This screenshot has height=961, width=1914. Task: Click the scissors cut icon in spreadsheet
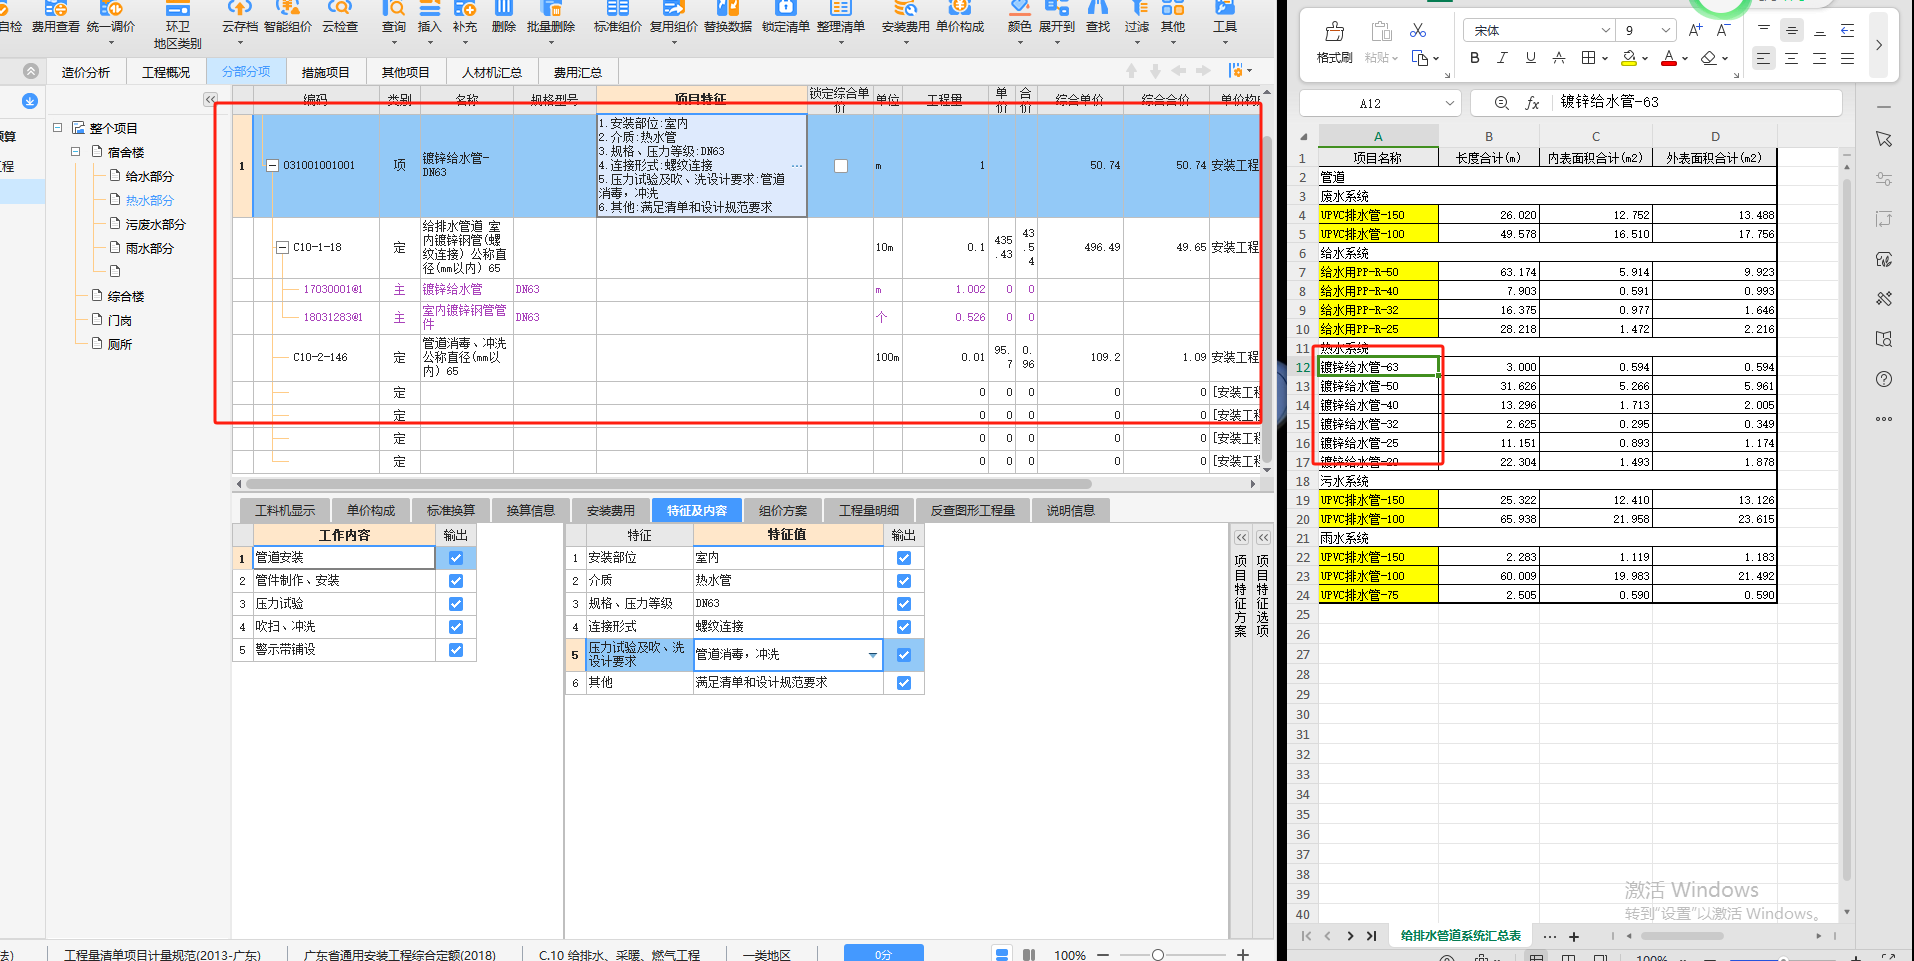point(1418,31)
